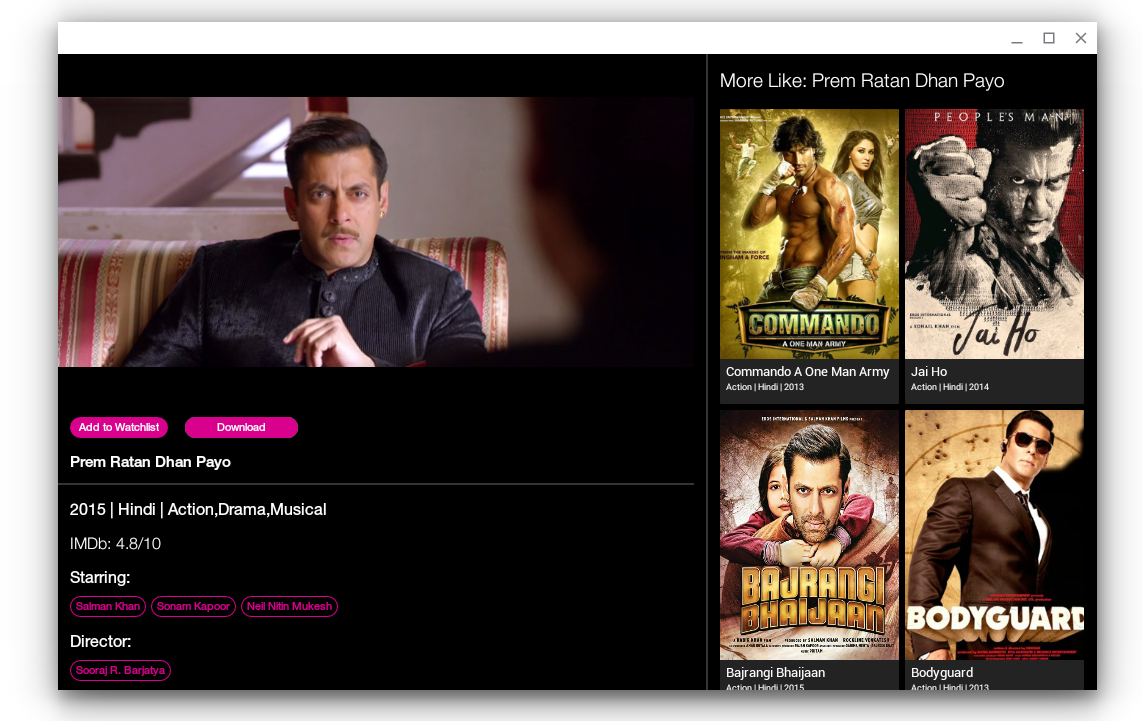
Task: Click the Commando A One Man Army title
Action: pyautogui.click(x=808, y=372)
